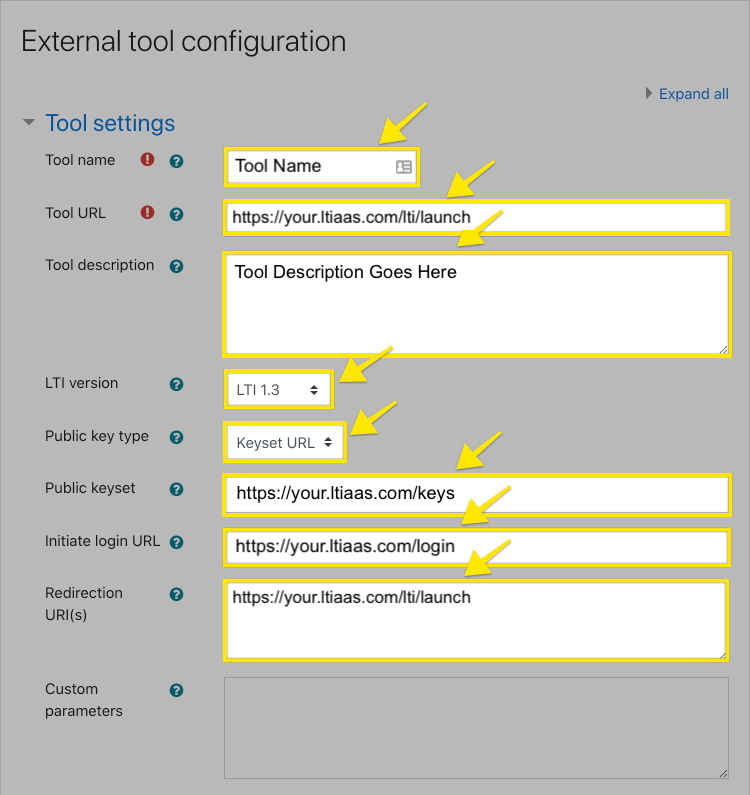750x795 pixels.
Task: Collapse the Tool settings section
Action: point(29,122)
